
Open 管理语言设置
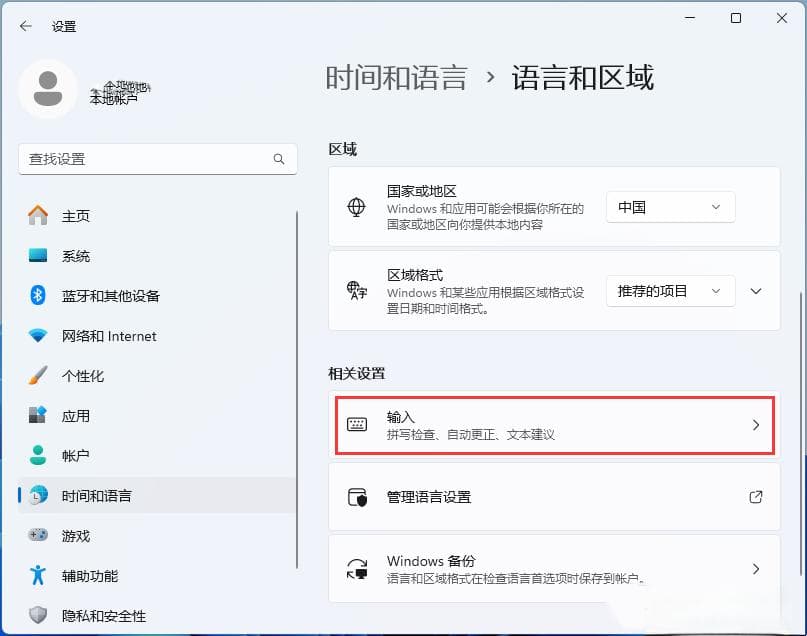554,497
